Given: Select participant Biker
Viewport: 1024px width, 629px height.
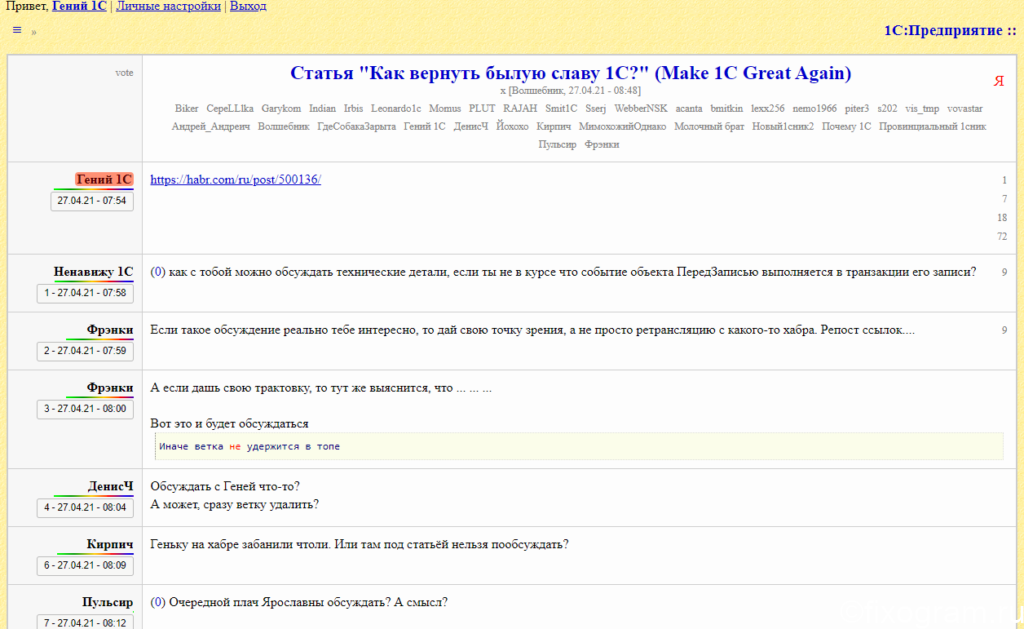Looking at the screenshot, I should click(x=186, y=108).
